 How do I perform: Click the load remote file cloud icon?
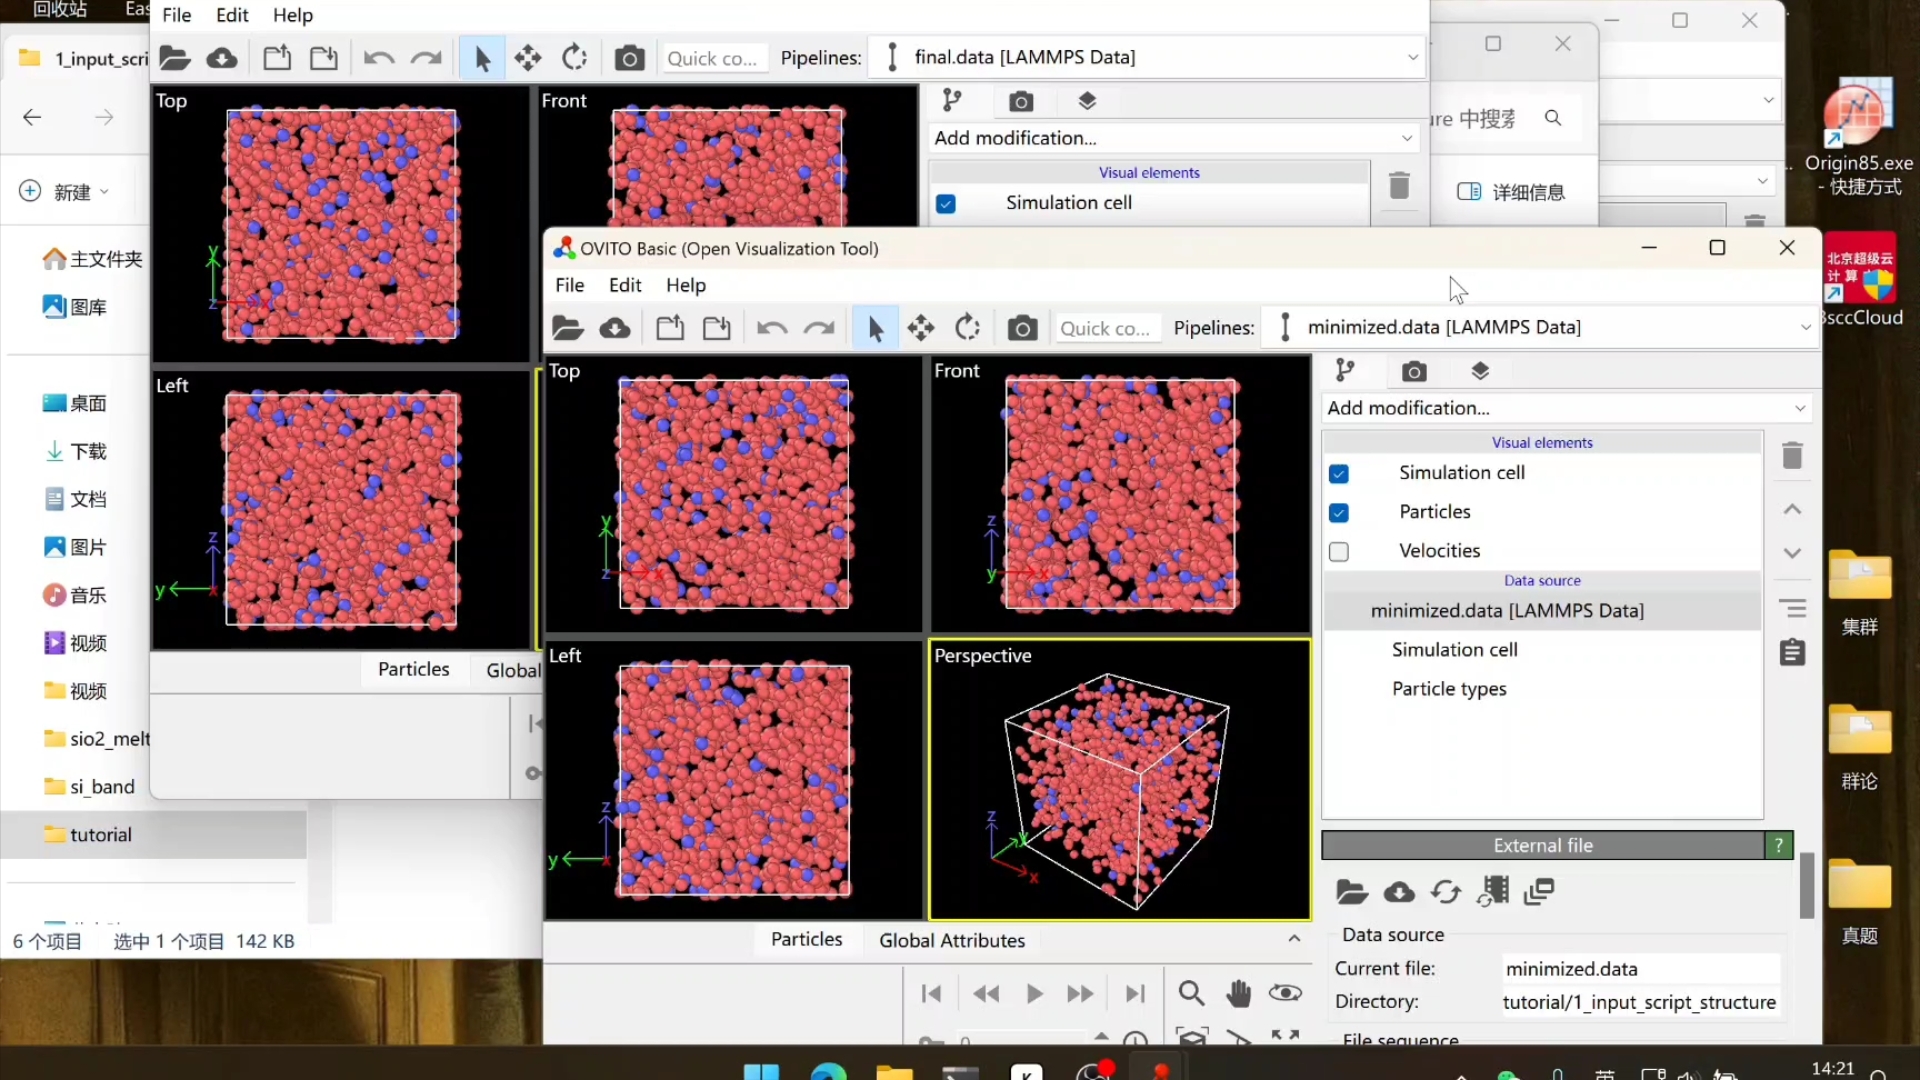click(614, 328)
